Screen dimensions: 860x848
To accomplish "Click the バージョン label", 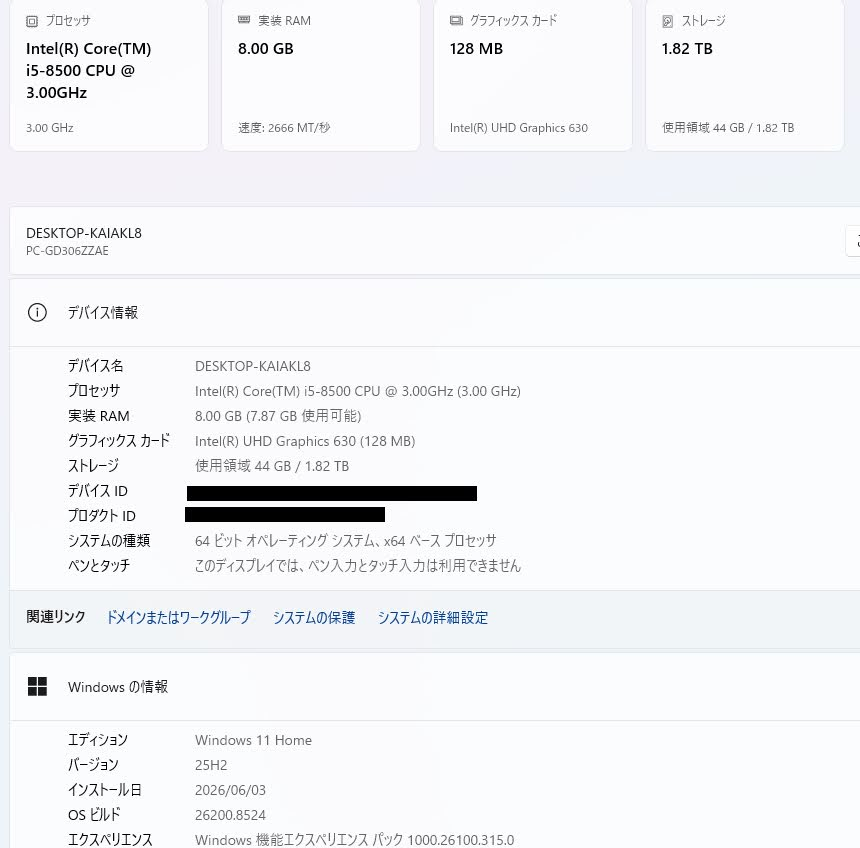I will (93, 765).
